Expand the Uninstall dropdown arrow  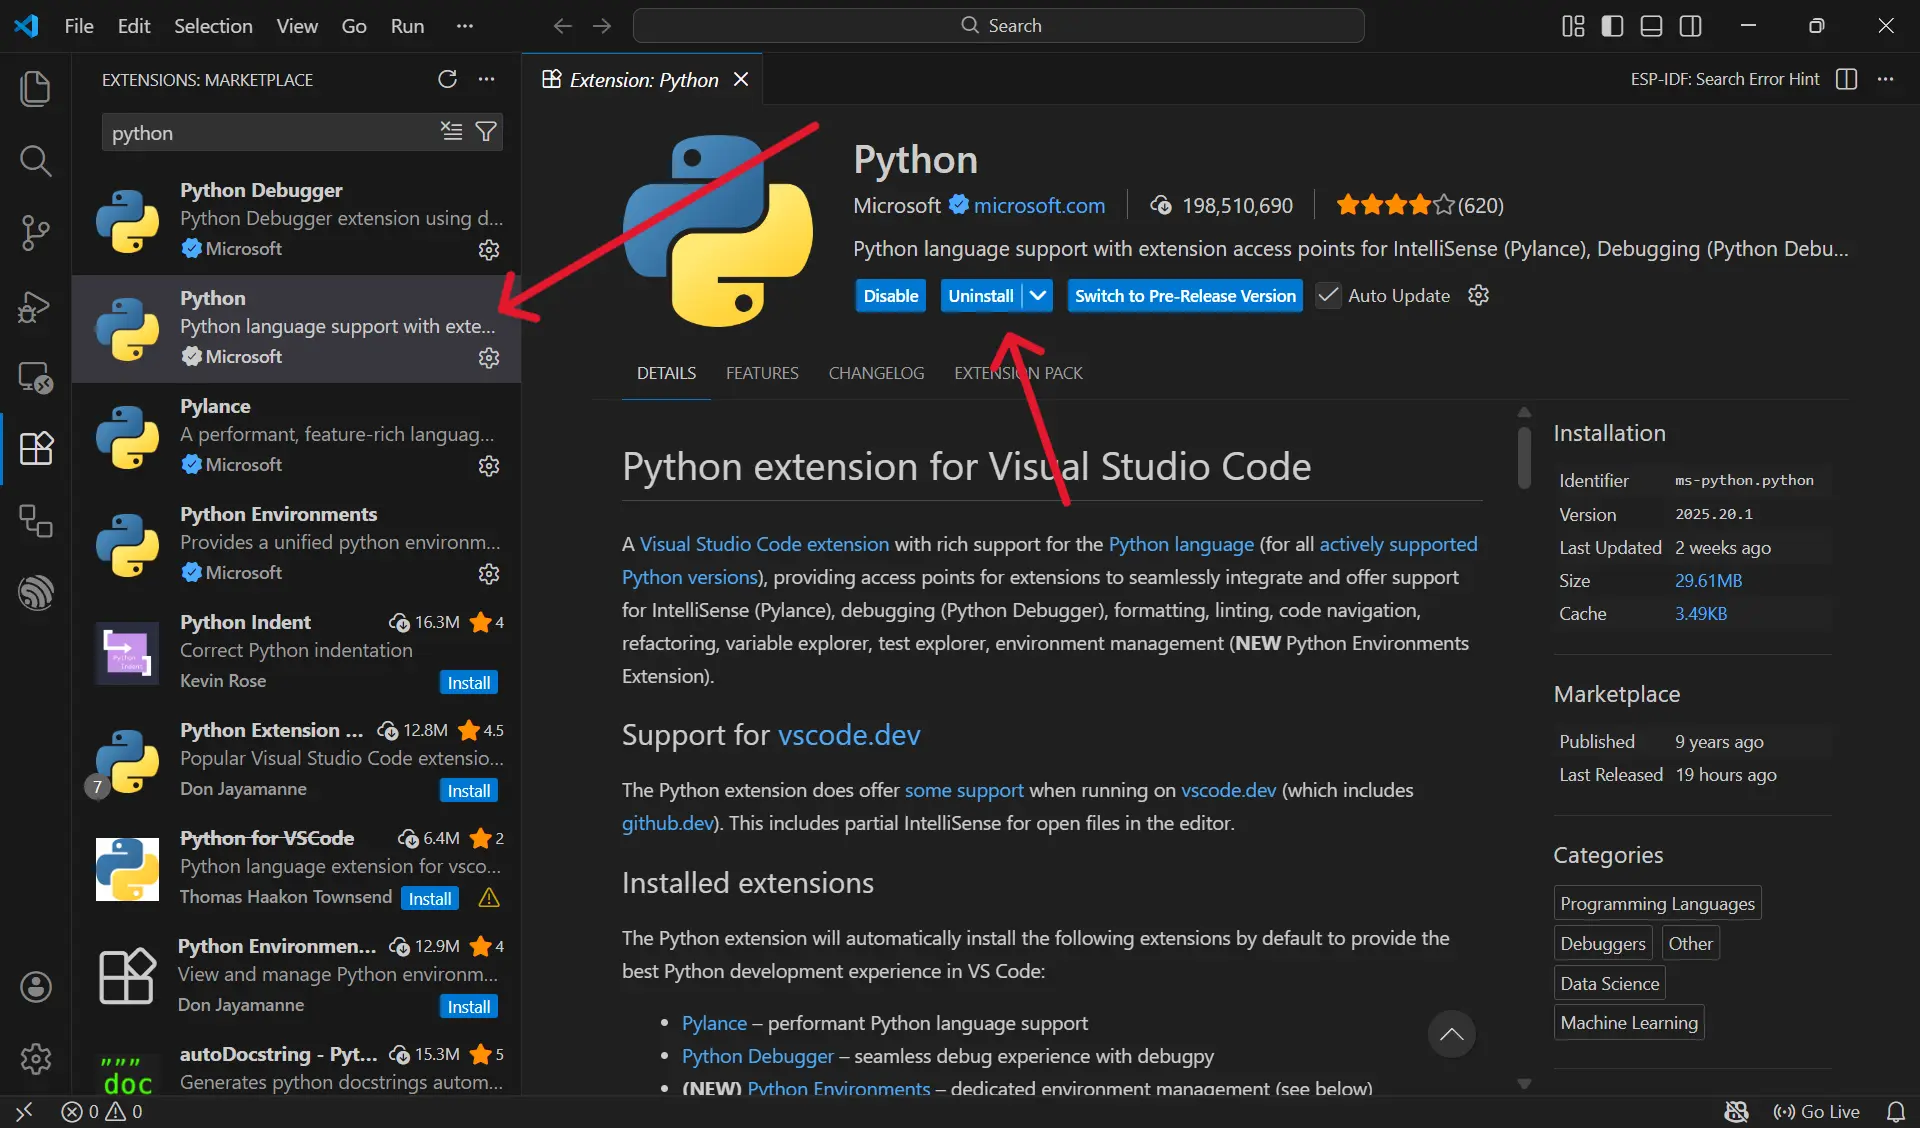tap(1038, 295)
